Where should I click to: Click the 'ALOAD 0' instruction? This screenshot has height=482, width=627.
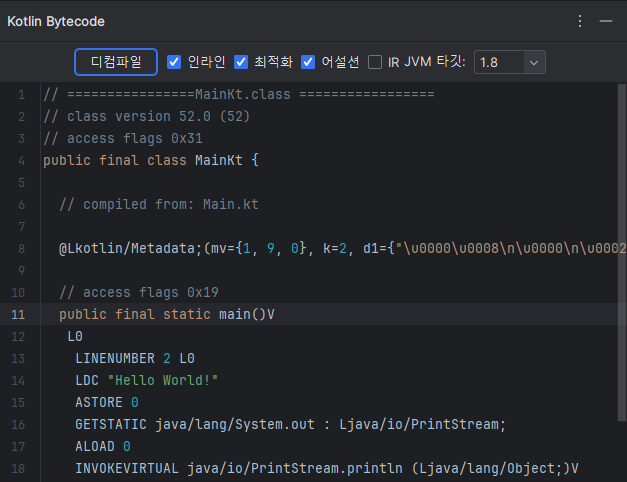[x=103, y=446]
